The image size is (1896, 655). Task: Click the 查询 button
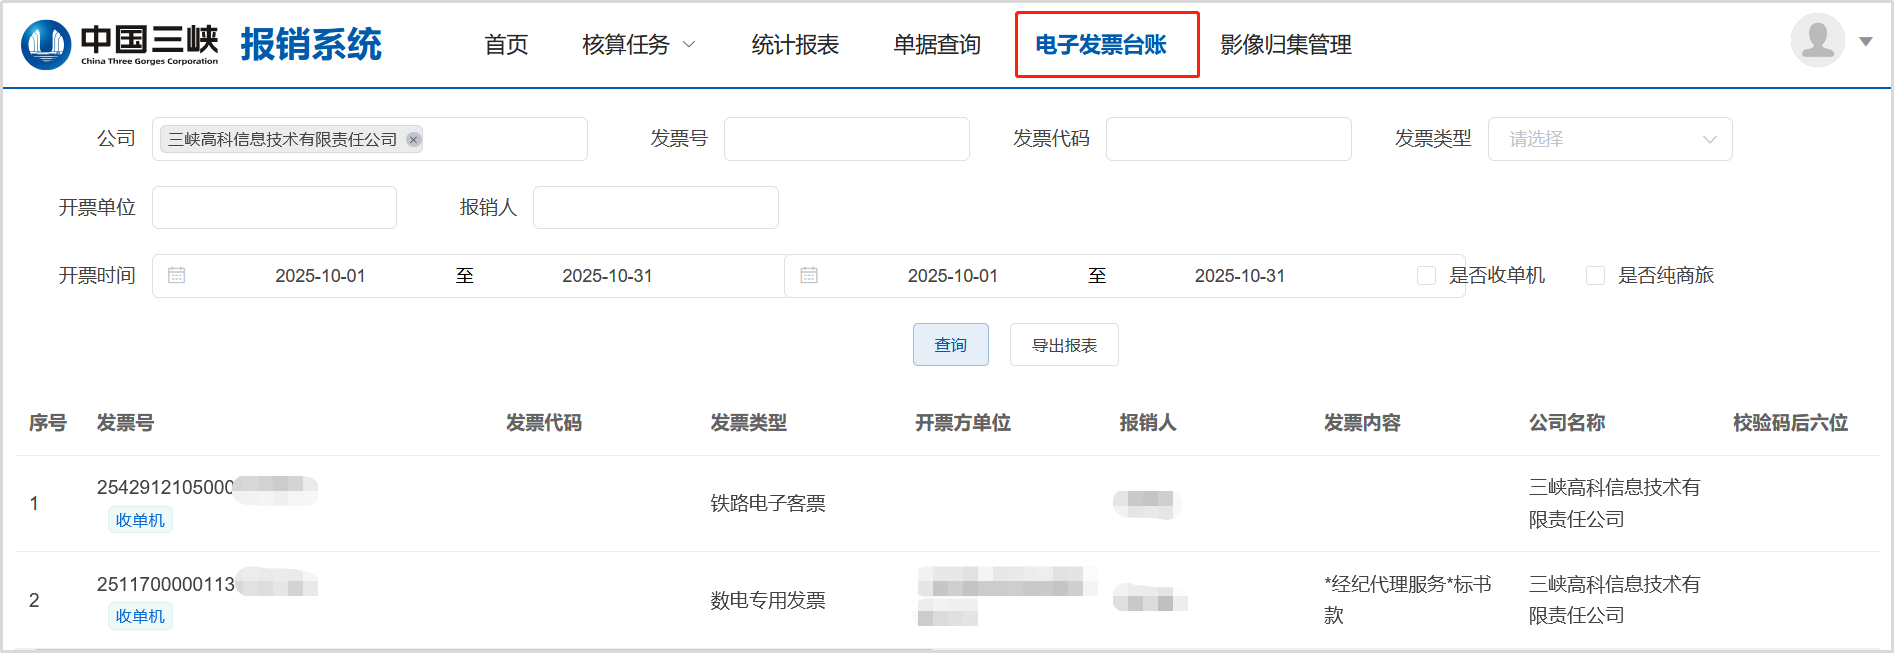(950, 345)
